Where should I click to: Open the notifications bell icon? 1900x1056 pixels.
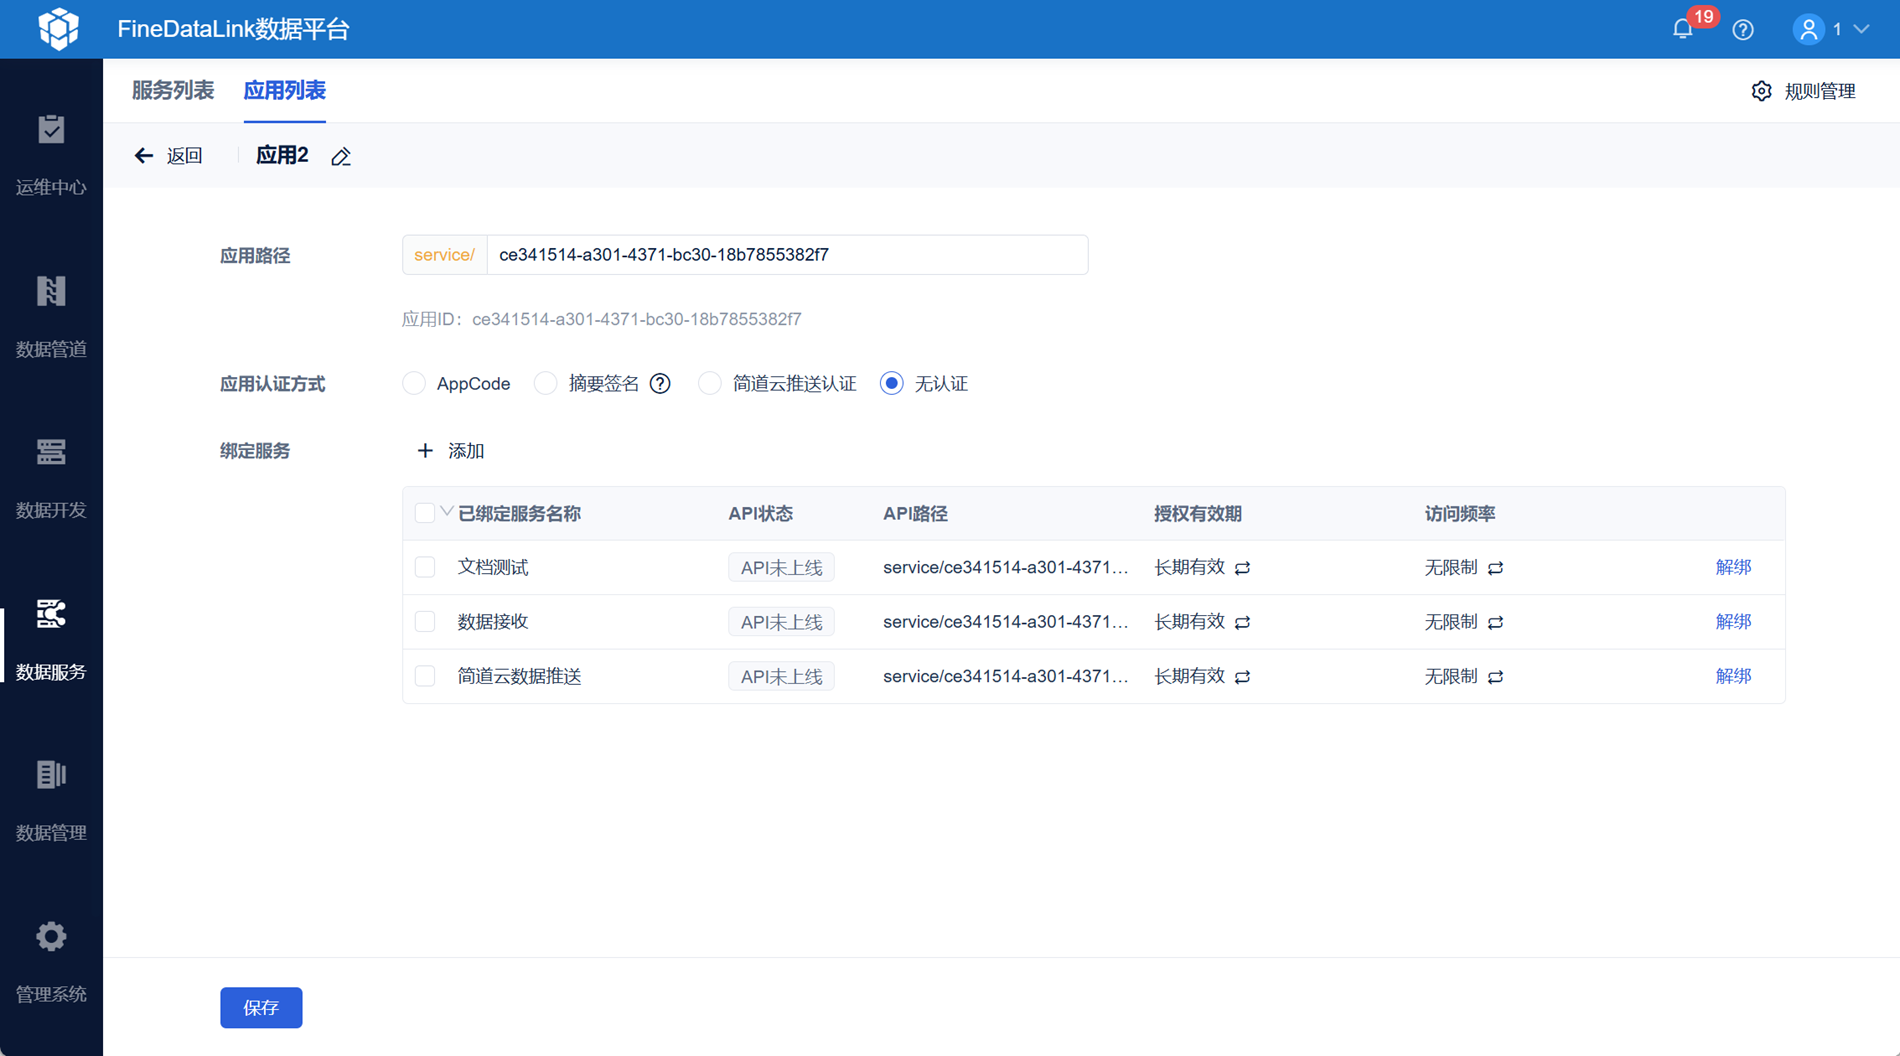1683,30
